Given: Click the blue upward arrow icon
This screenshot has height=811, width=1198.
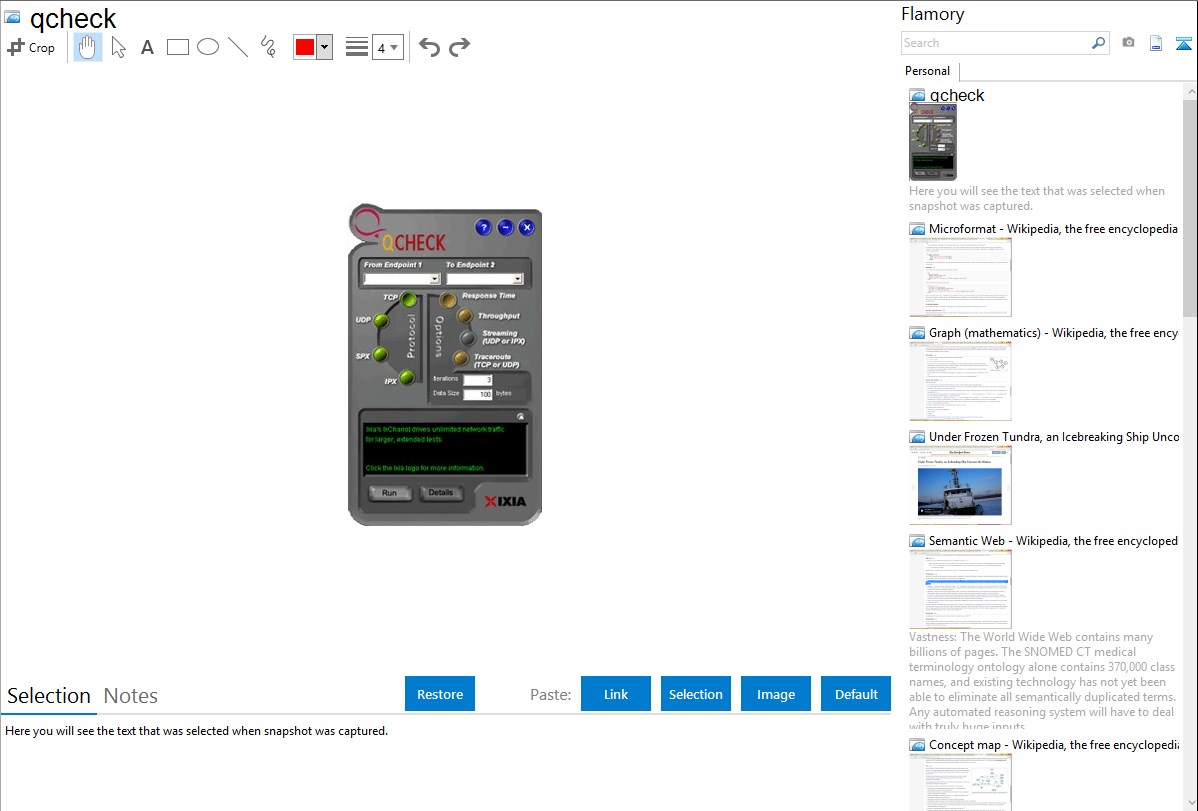Looking at the screenshot, I should [x=1183, y=44].
